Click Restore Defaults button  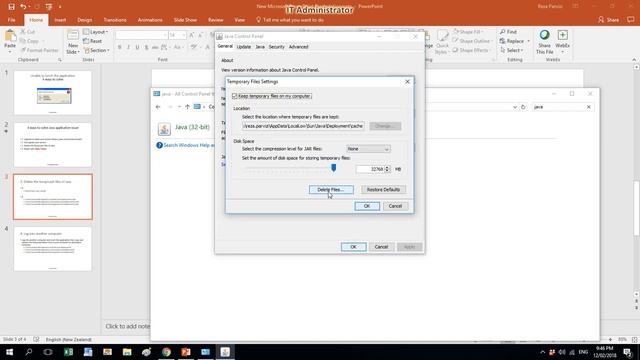point(383,190)
